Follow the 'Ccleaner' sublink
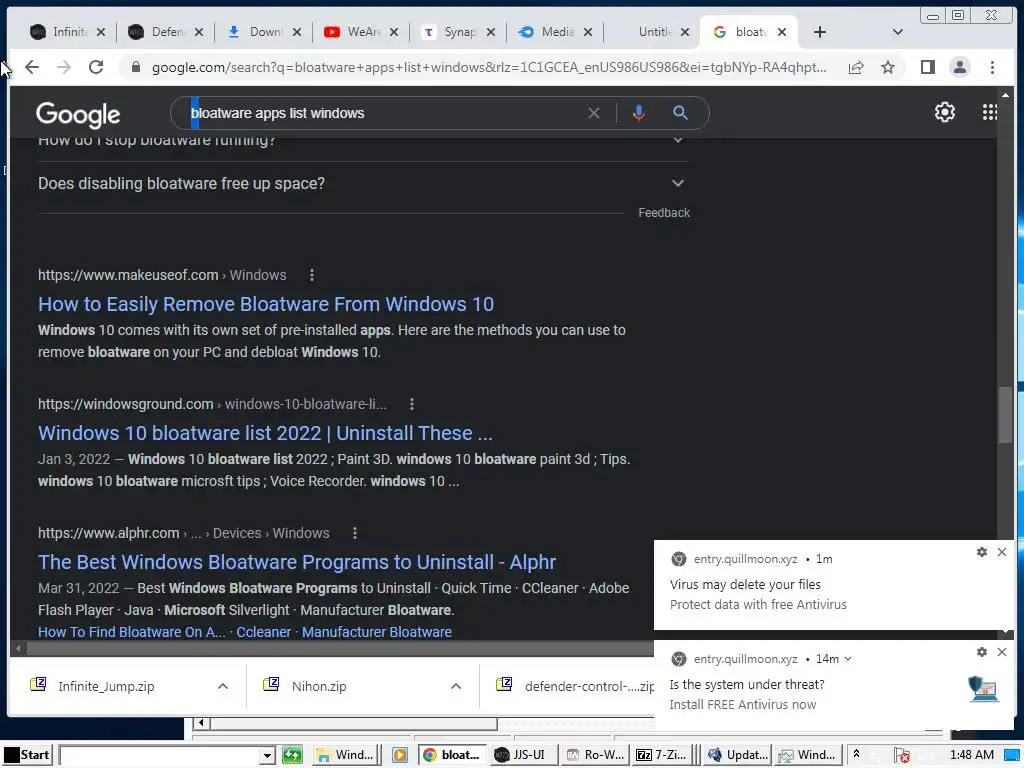 [x=263, y=632]
